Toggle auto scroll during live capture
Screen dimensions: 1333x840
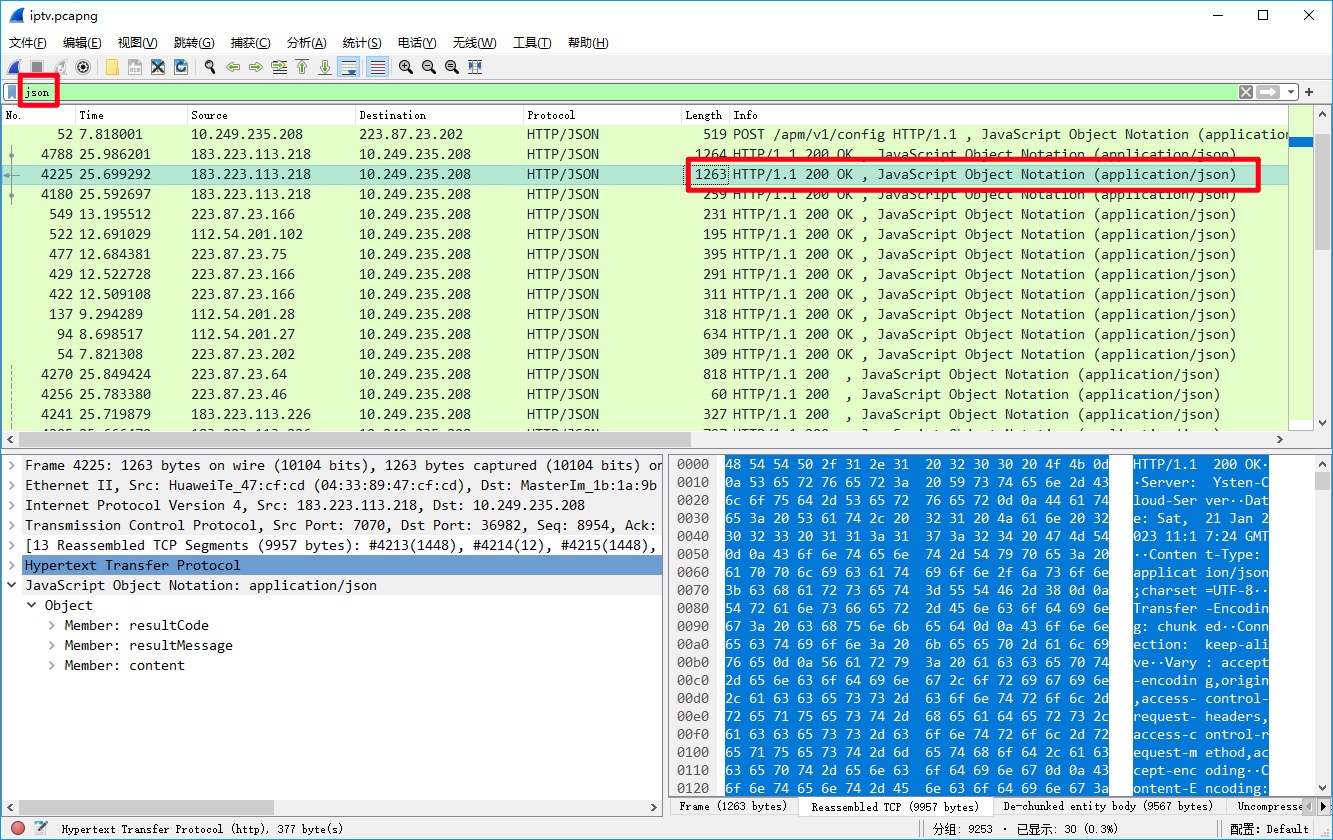point(349,67)
